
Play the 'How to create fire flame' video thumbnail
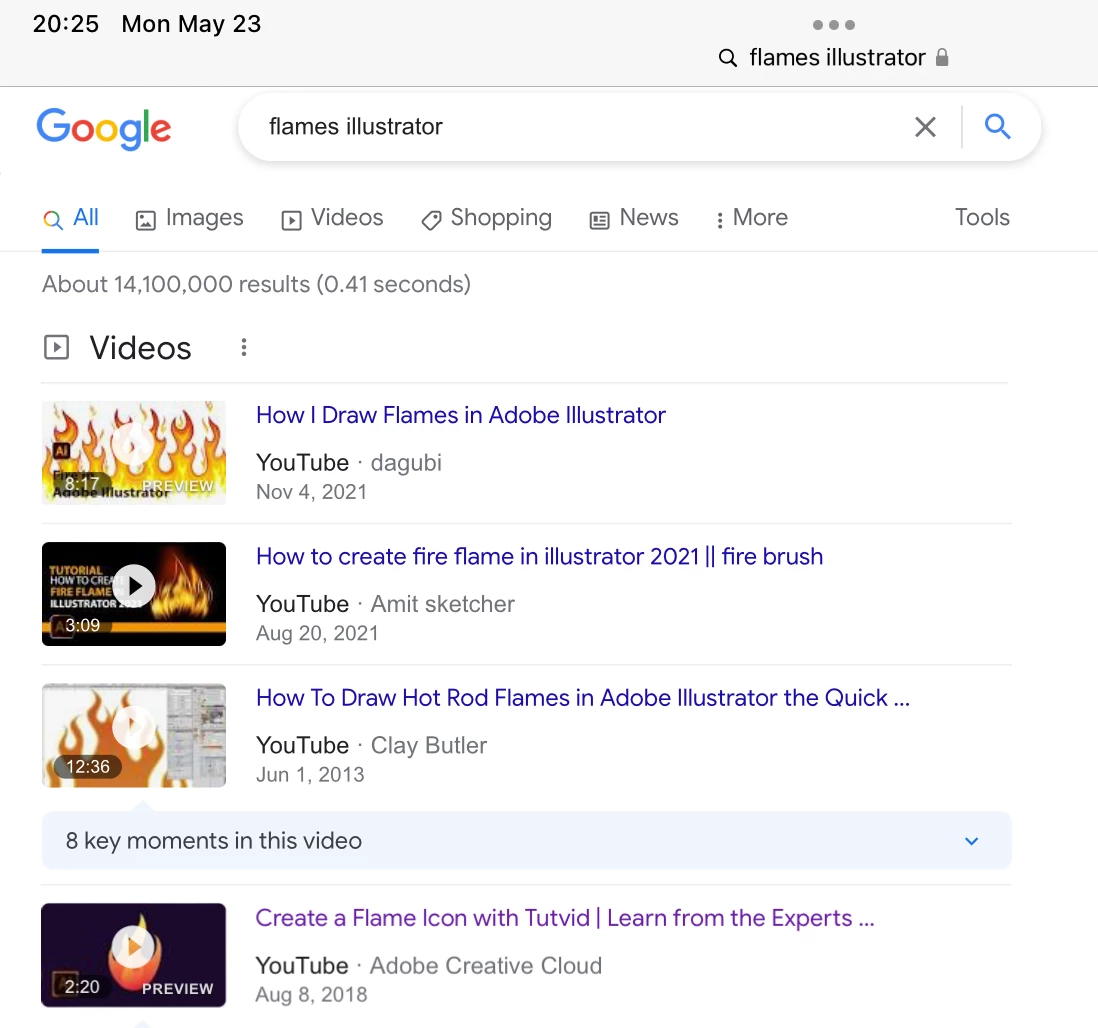tap(134, 594)
